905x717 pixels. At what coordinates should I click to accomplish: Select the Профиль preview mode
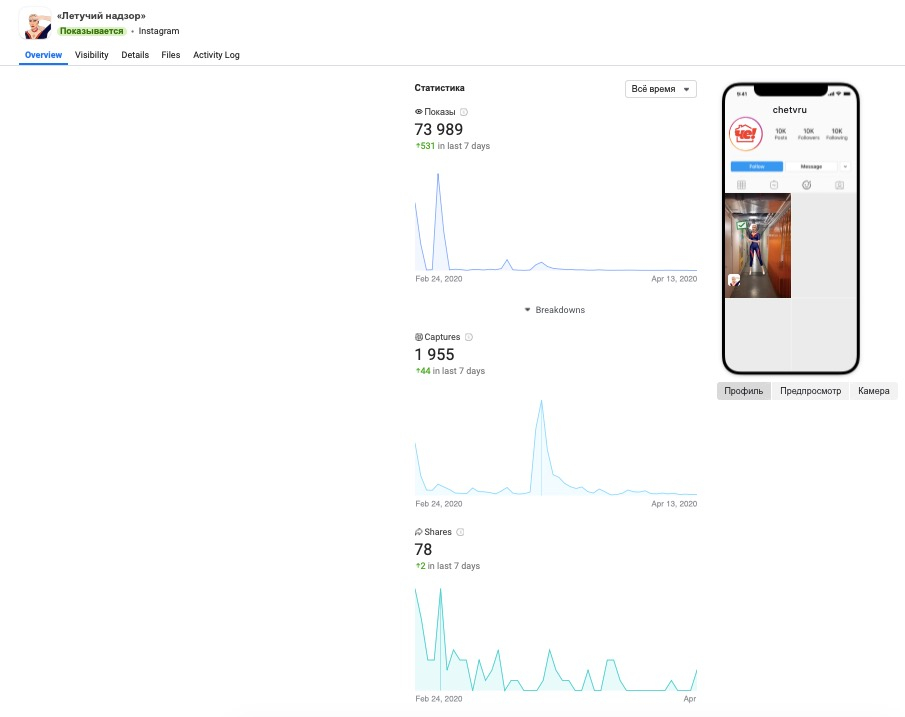pyautogui.click(x=743, y=391)
